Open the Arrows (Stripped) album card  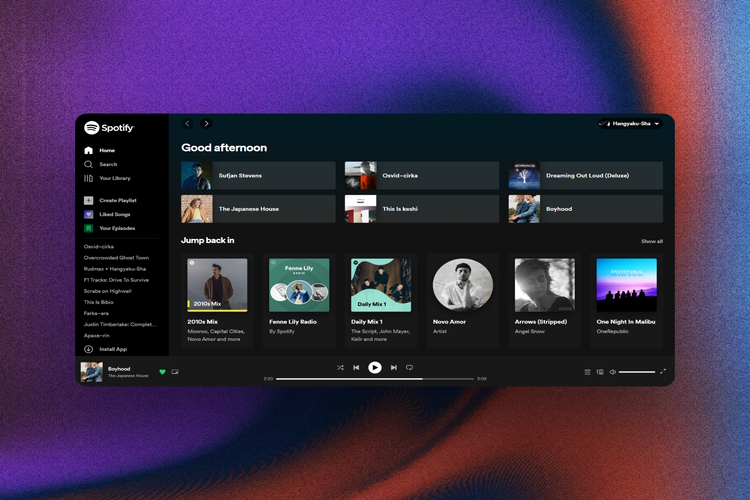(x=544, y=300)
